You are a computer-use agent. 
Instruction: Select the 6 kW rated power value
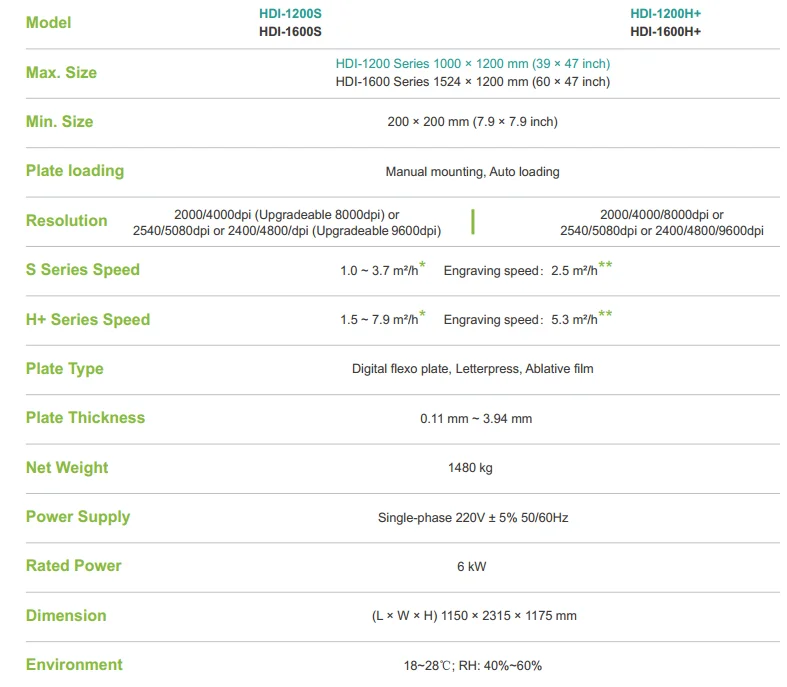(471, 566)
